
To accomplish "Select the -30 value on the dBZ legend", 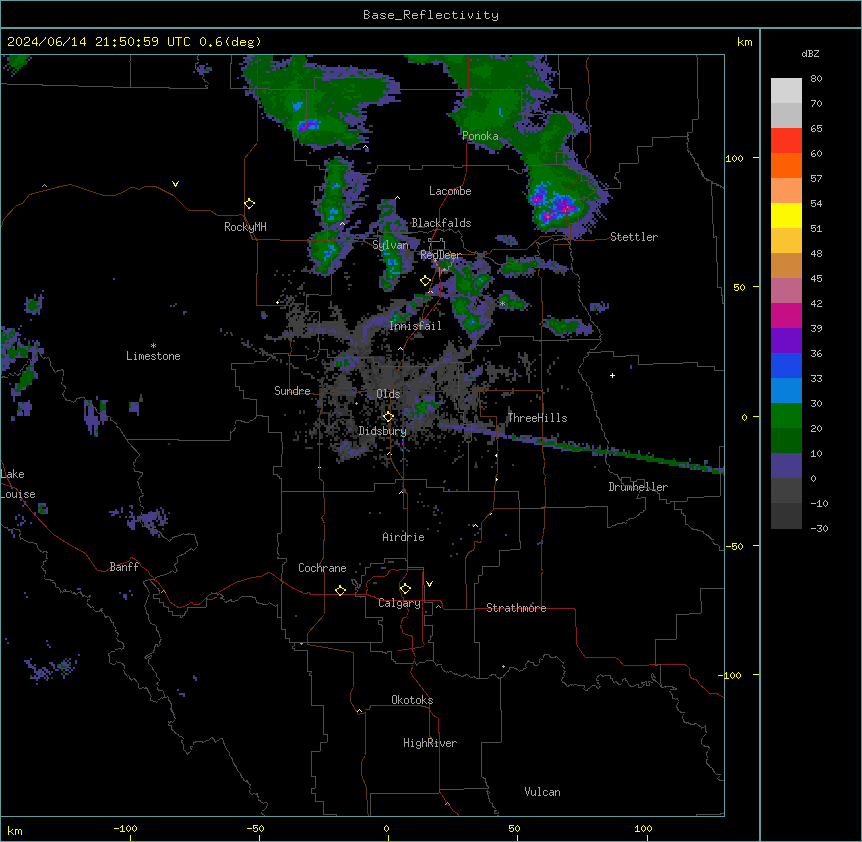I will coord(819,529).
